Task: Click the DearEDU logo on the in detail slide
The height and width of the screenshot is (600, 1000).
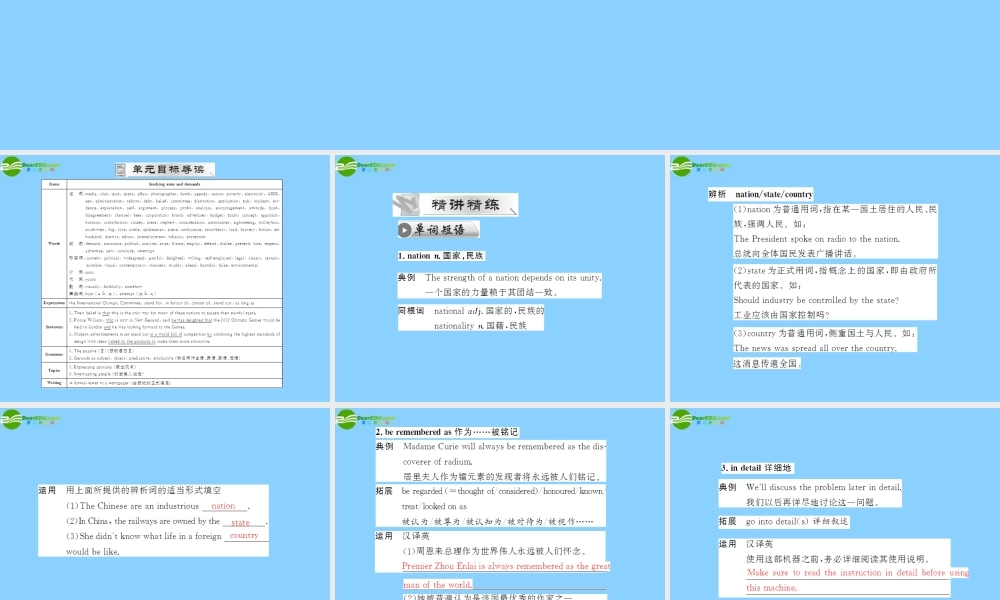Action: tap(700, 419)
